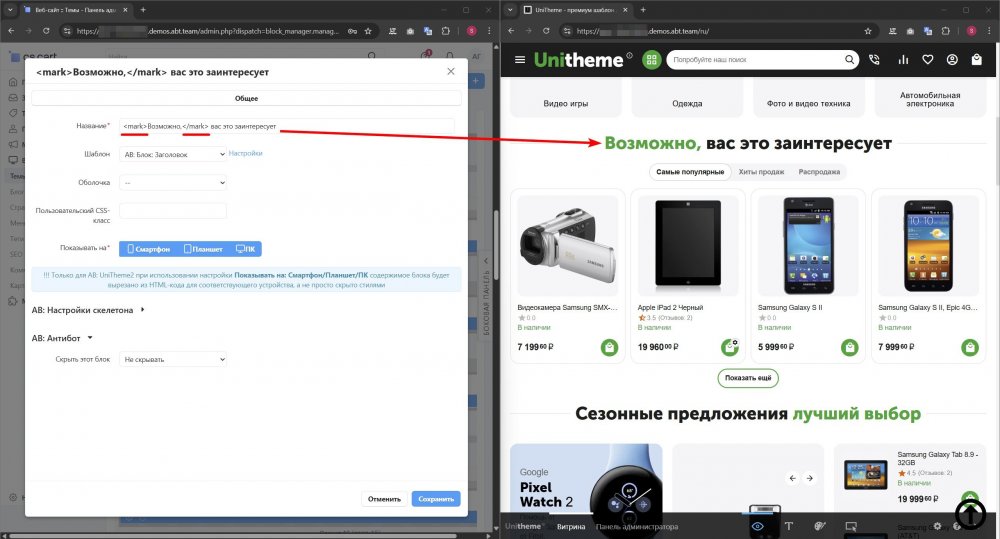Open the product comparison chart icon

(x=904, y=60)
